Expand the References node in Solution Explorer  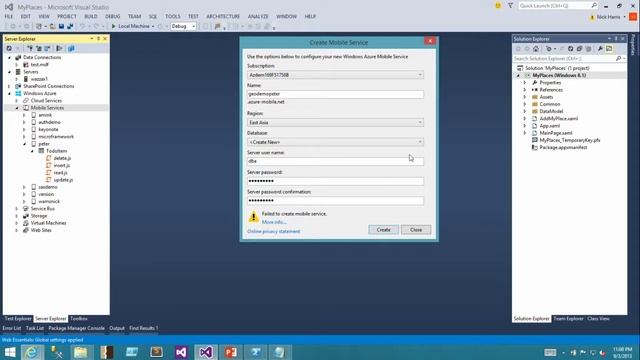coord(525,90)
